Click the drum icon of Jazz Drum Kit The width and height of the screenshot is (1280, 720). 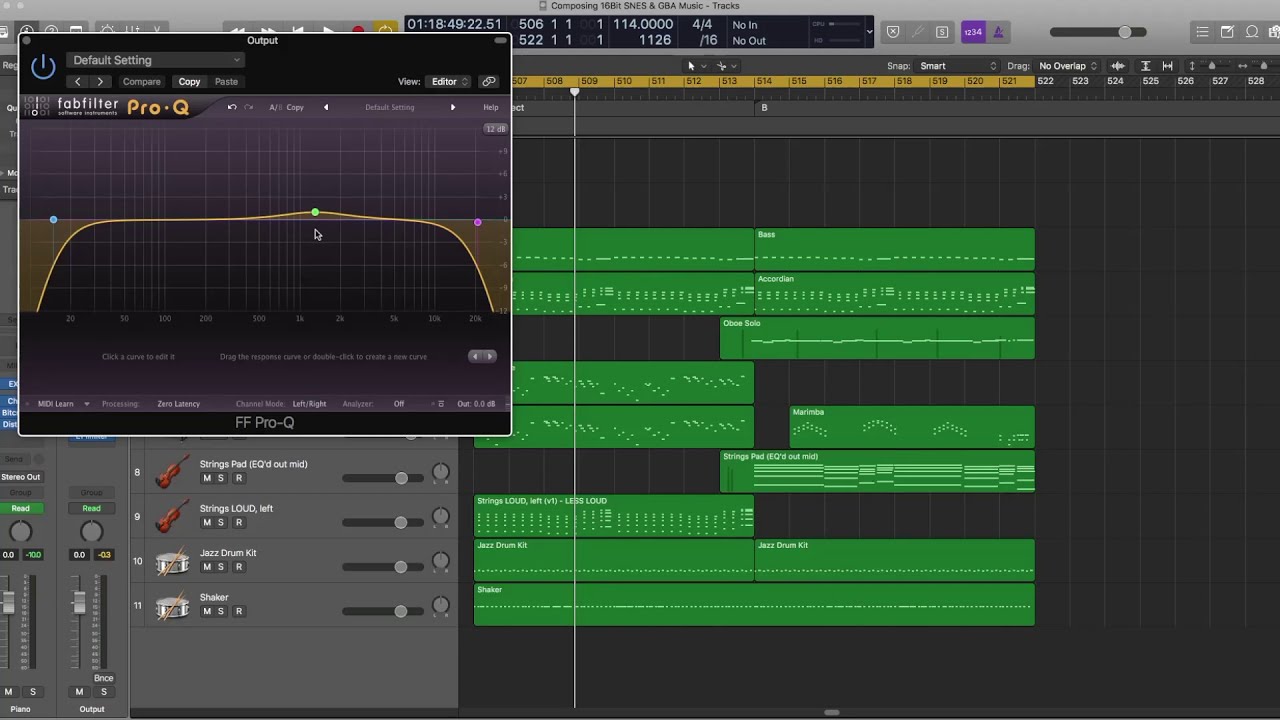(173, 561)
